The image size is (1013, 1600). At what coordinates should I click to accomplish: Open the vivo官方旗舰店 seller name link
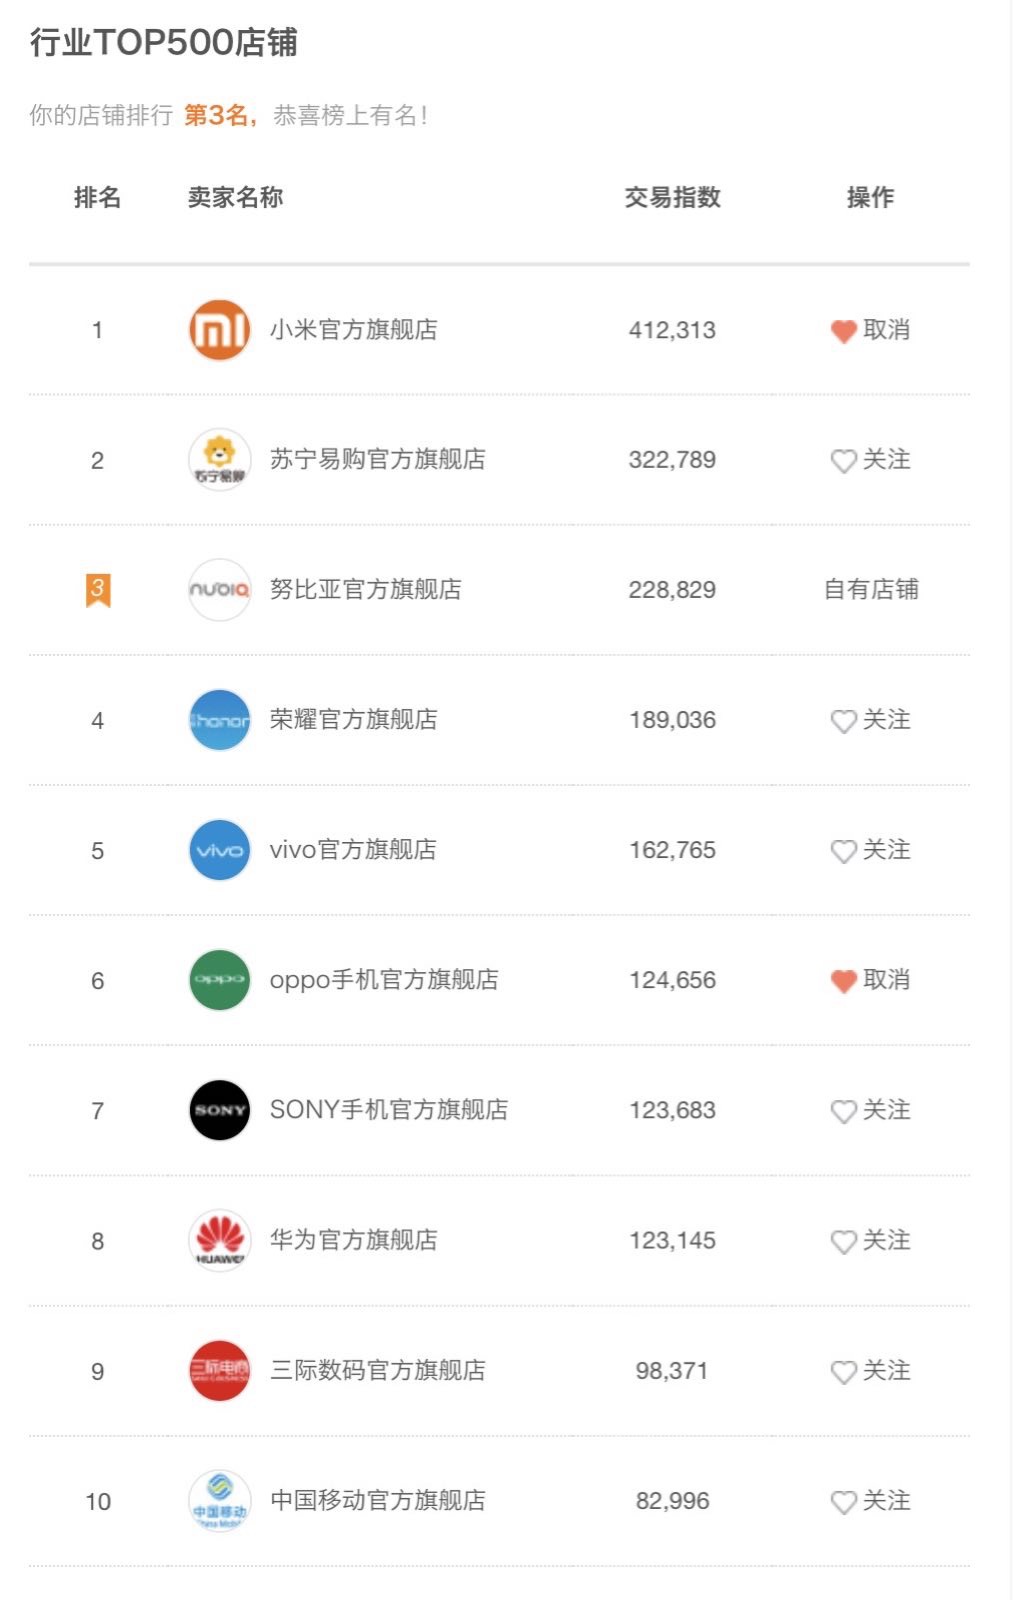[353, 850]
